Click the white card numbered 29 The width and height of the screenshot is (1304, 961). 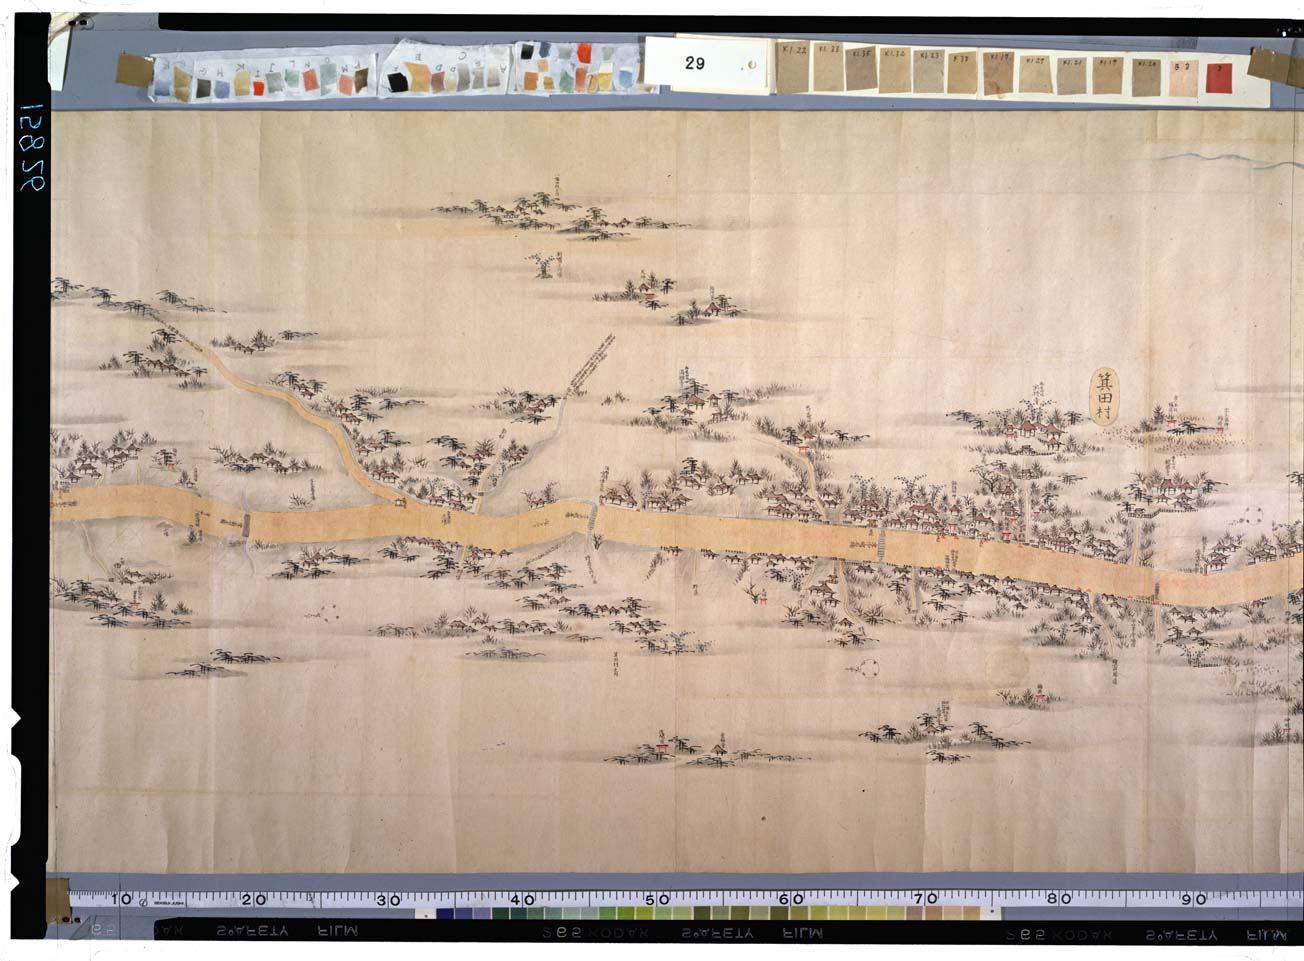click(704, 63)
